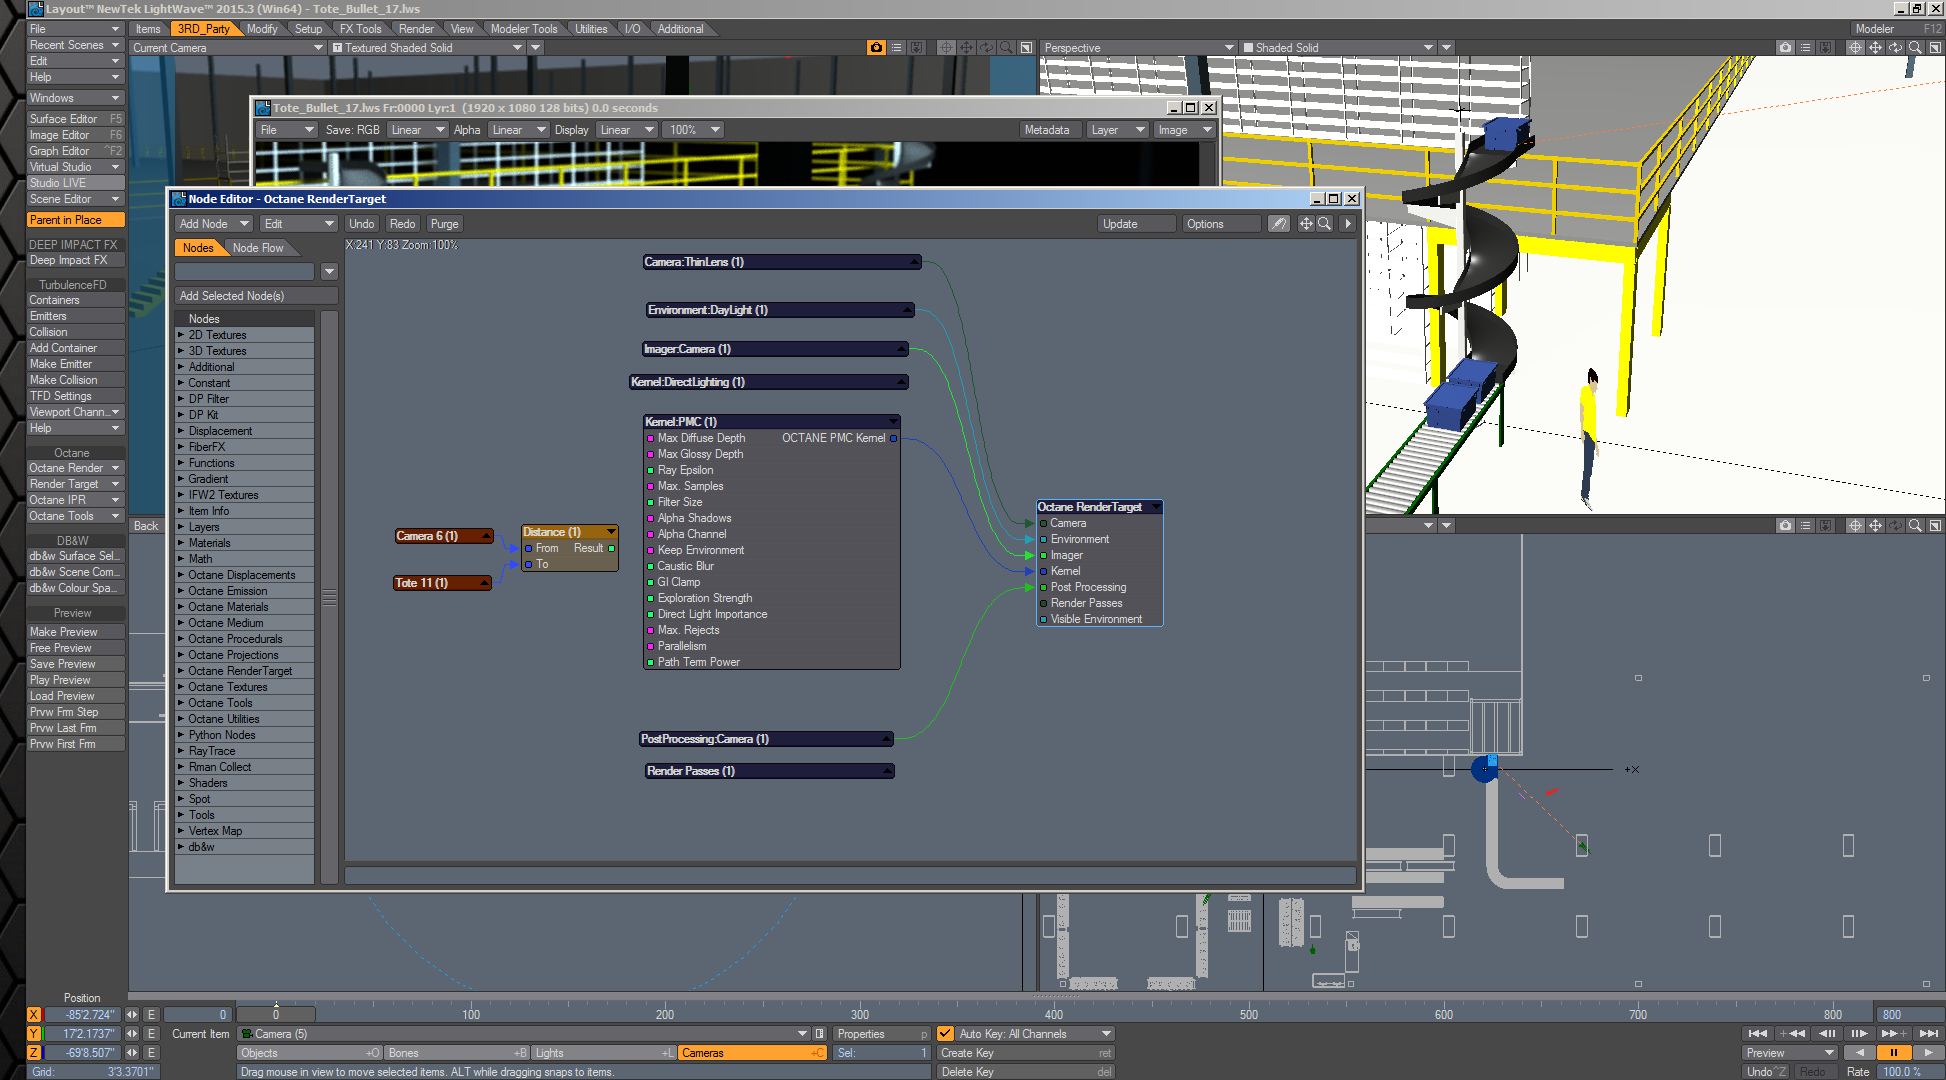The width and height of the screenshot is (1946, 1080).
Task: Click the Update button in Node Editor
Action: click(1135, 224)
